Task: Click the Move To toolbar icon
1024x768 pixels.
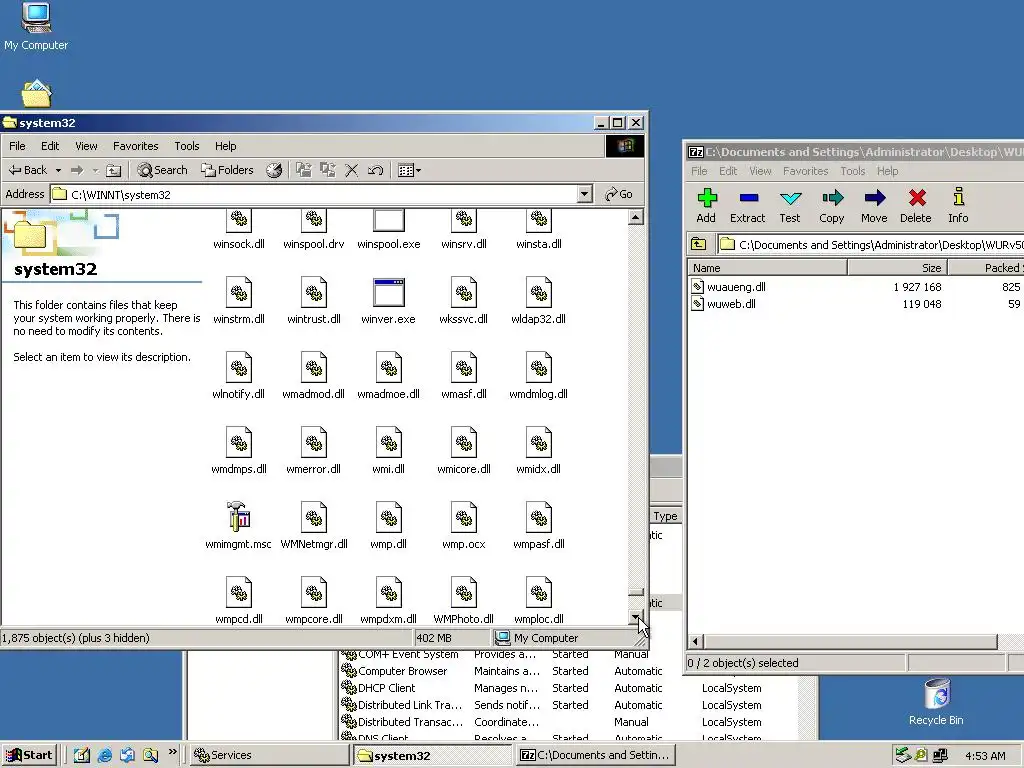Action: click(x=304, y=170)
